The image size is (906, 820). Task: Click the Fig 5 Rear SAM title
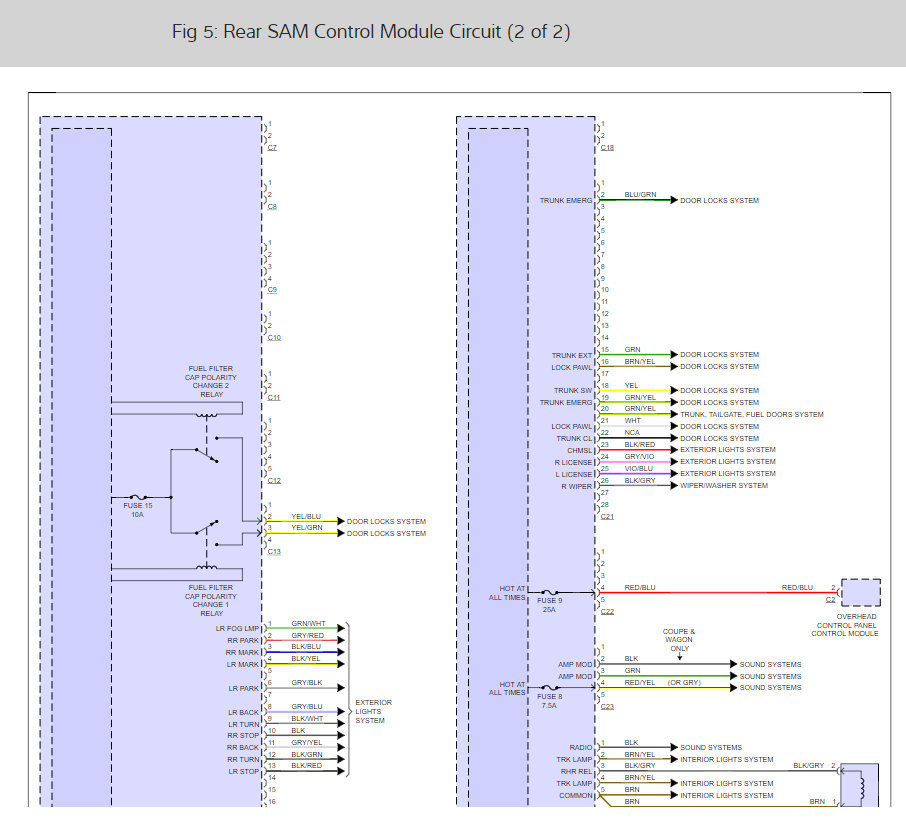pyautogui.click(x=371, y=32)
